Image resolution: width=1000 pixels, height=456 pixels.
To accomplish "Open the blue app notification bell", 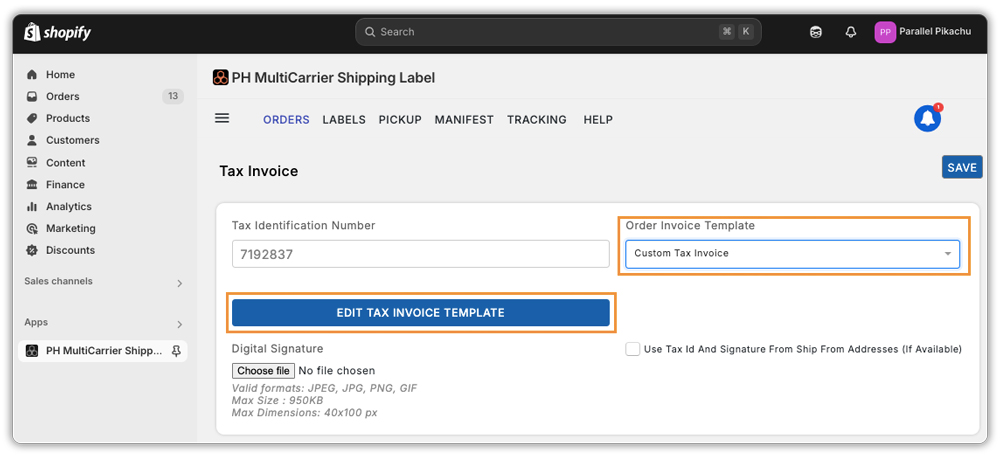I will pos(927,119).
